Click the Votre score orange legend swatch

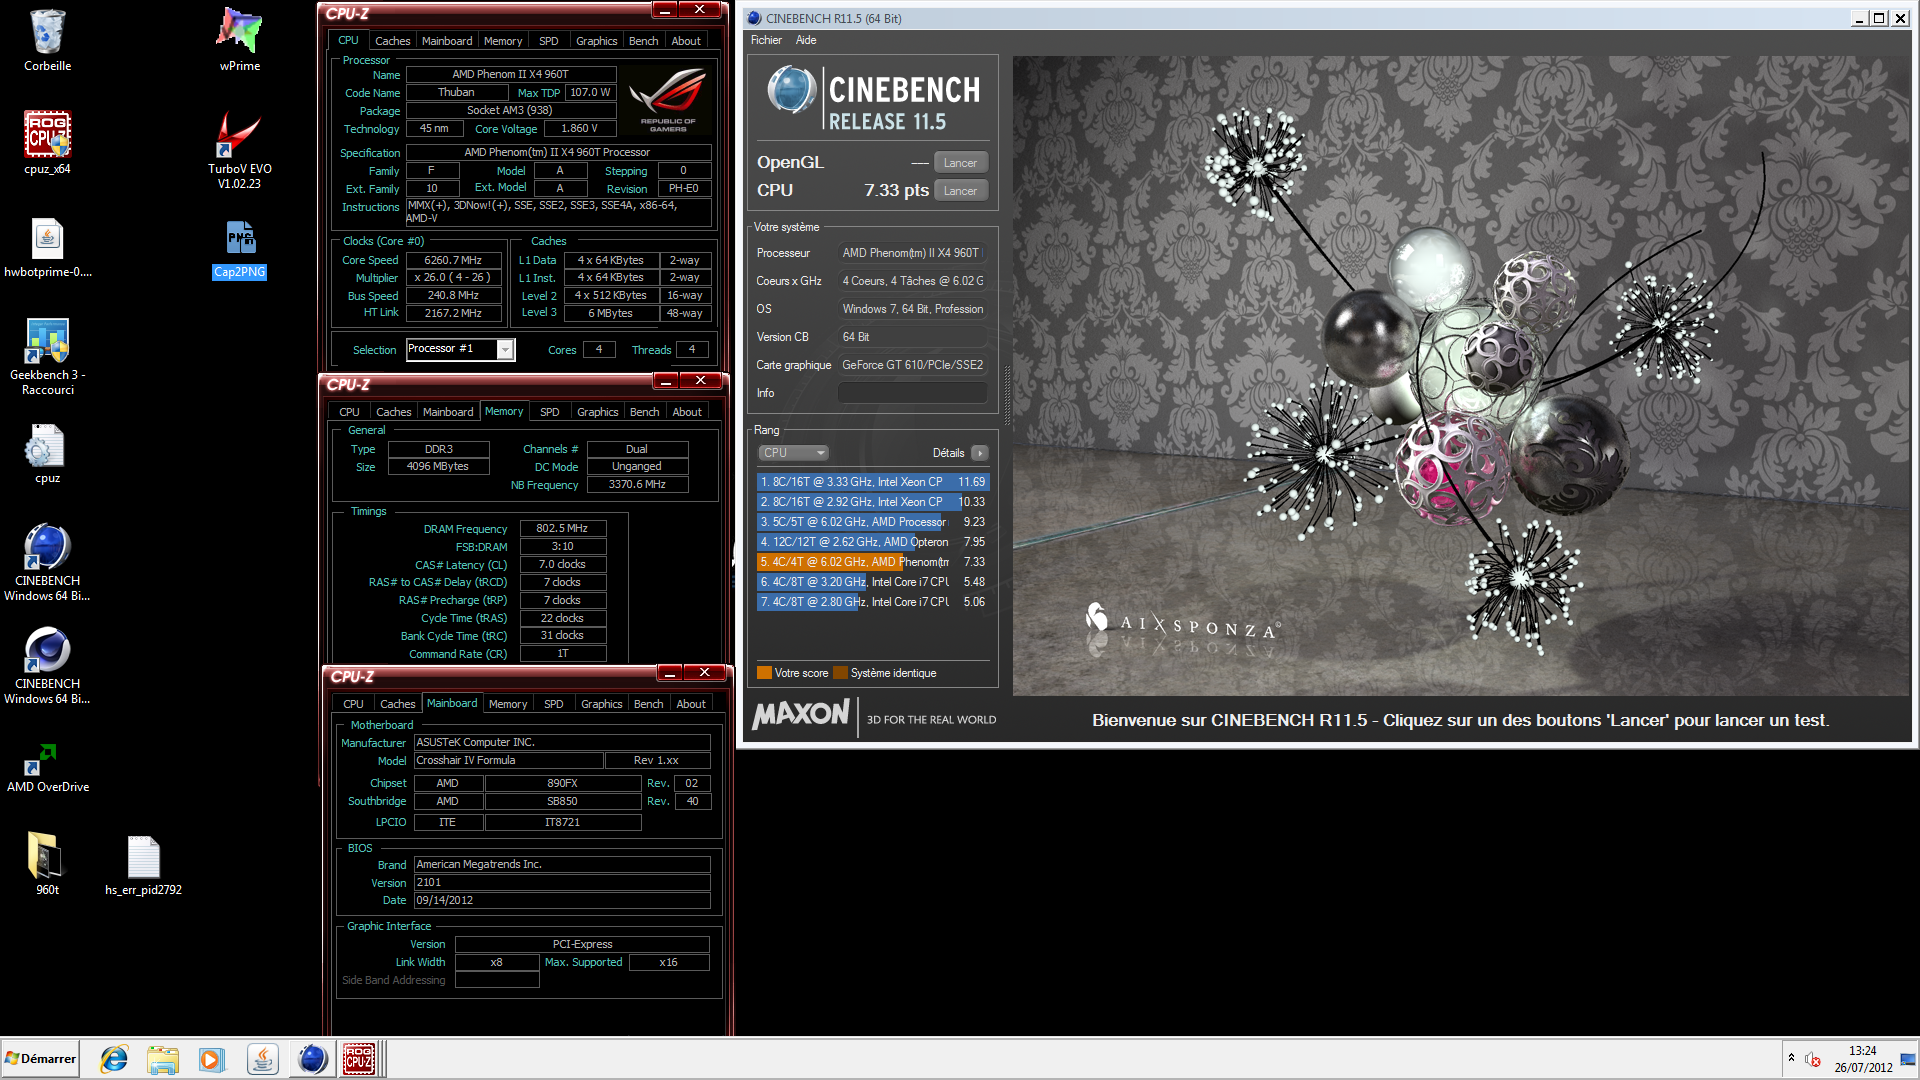764,673
